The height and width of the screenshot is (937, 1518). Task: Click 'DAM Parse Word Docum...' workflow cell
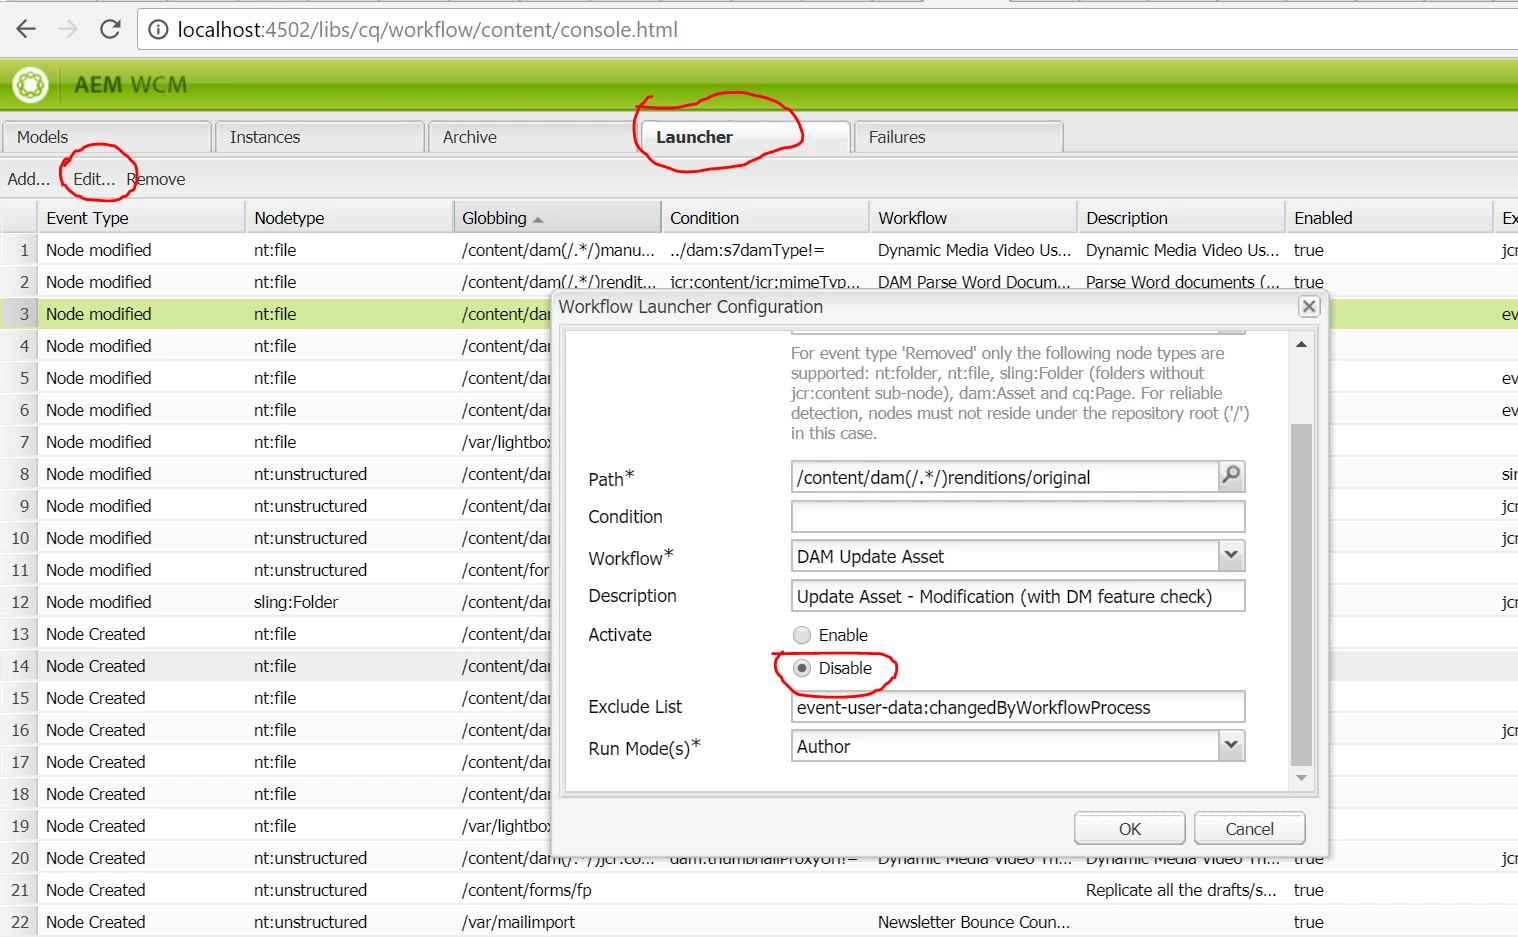(974, 282)
